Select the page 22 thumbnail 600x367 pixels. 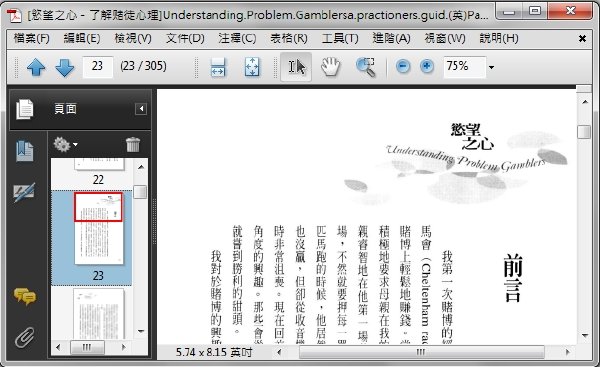[98, 172]
